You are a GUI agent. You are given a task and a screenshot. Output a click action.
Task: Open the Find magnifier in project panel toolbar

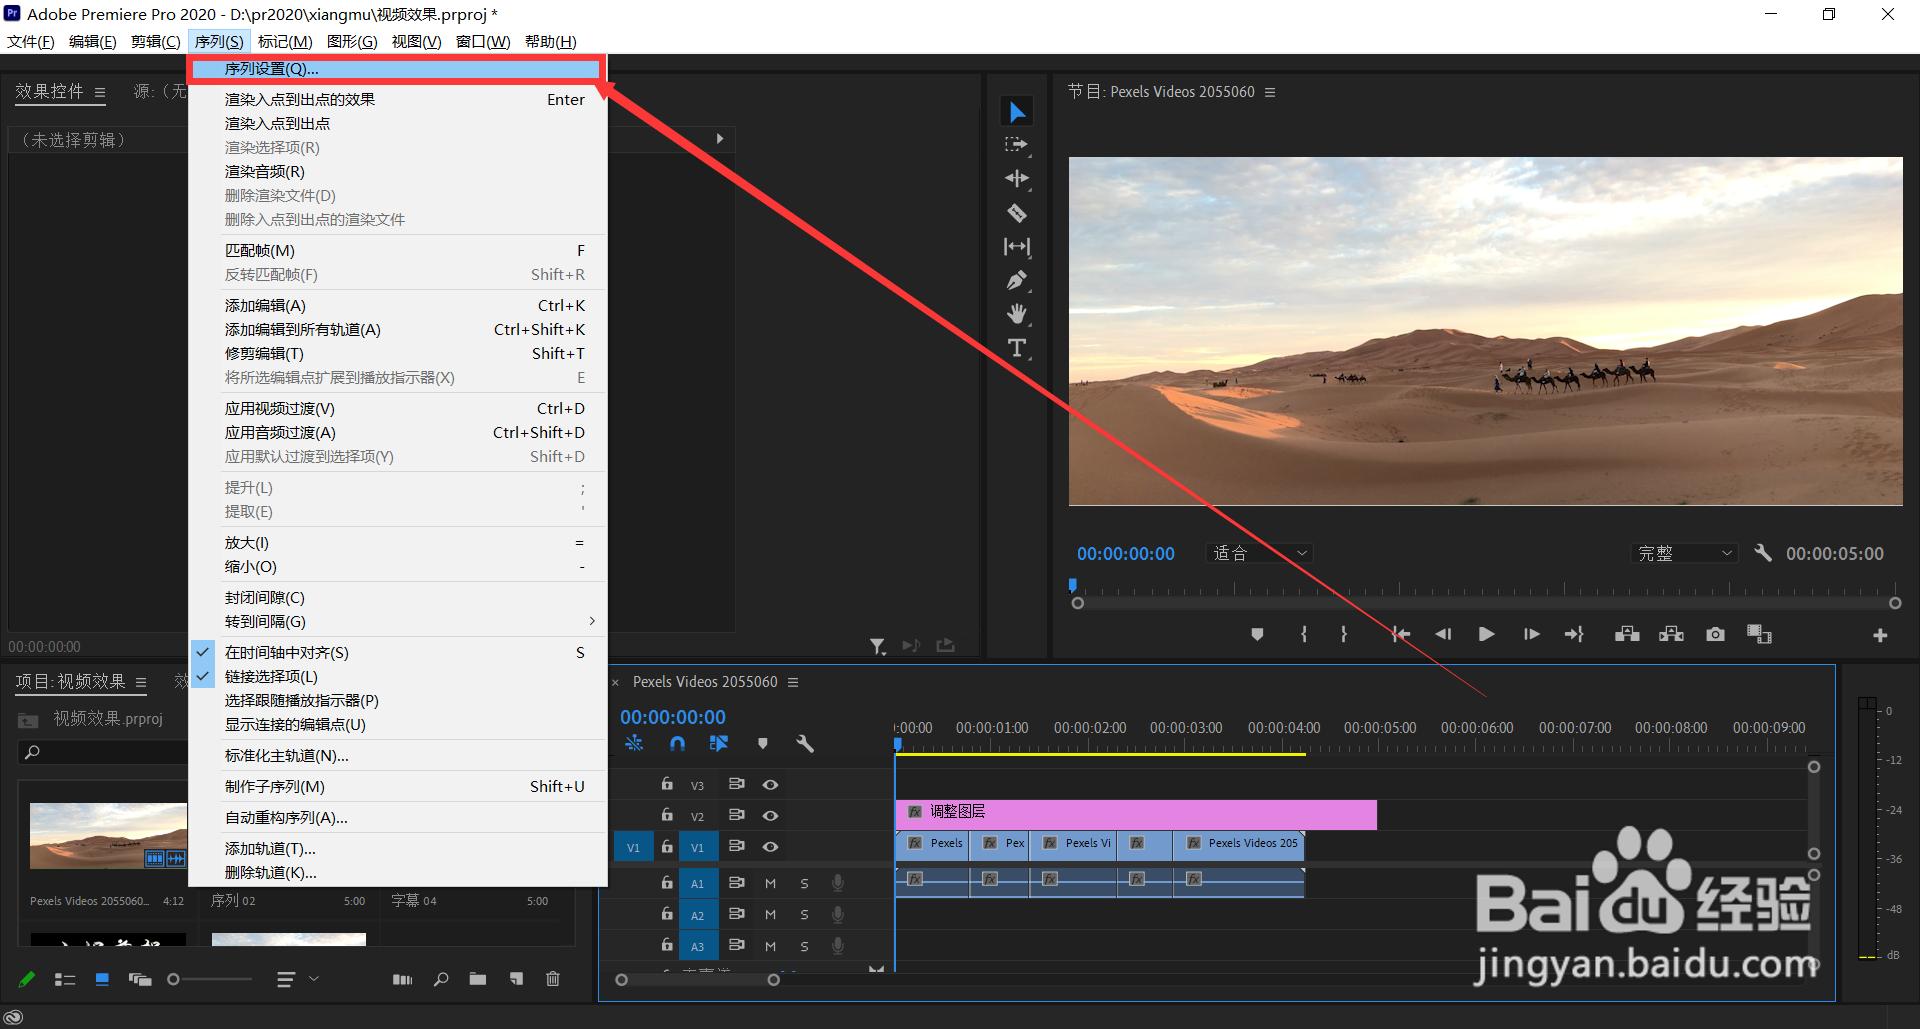point(441,980)
